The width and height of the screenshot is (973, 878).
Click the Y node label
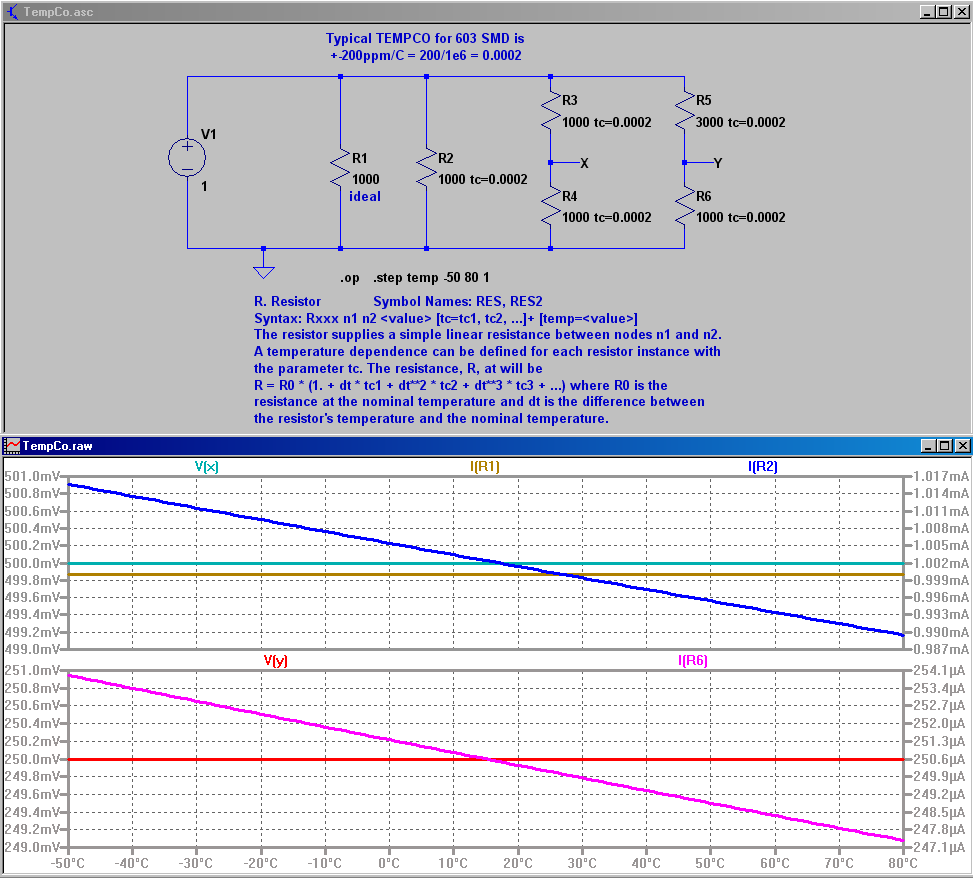[718, 163]
